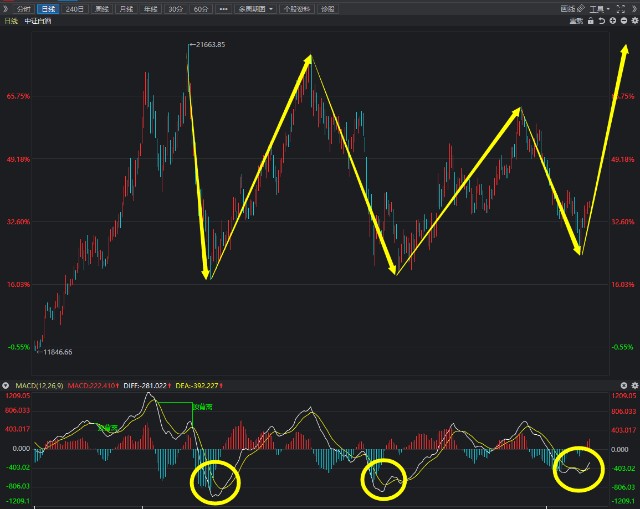
Task: Switch to 60分 minute period
Action: (201, 8)
